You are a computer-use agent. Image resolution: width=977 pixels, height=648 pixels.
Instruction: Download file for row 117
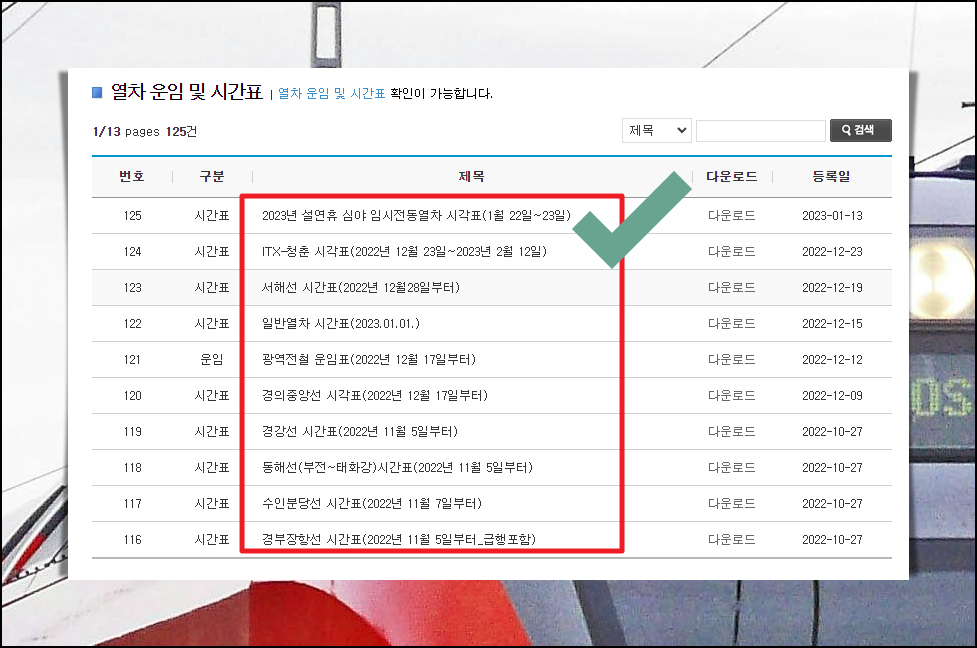click(732, 503)
